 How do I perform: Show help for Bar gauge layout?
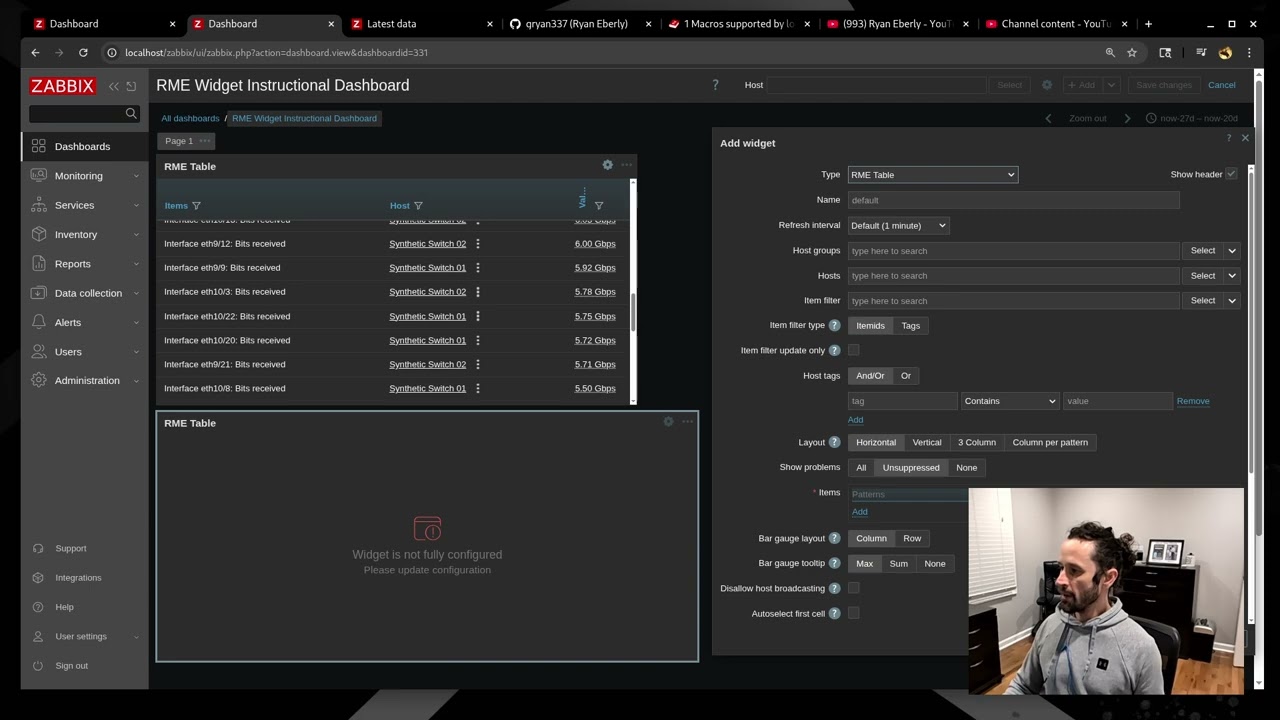pyautogui.click(x=834, y=538)
